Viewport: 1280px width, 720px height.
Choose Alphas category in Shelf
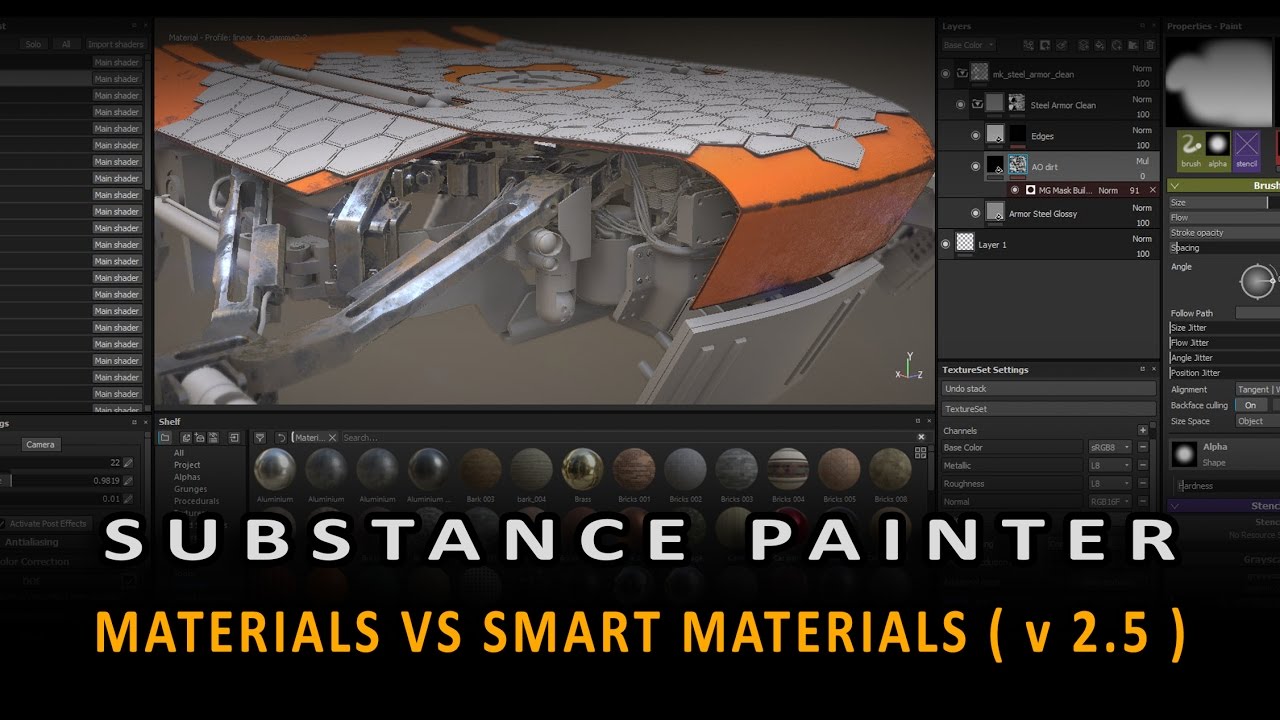tap(187, 477)
